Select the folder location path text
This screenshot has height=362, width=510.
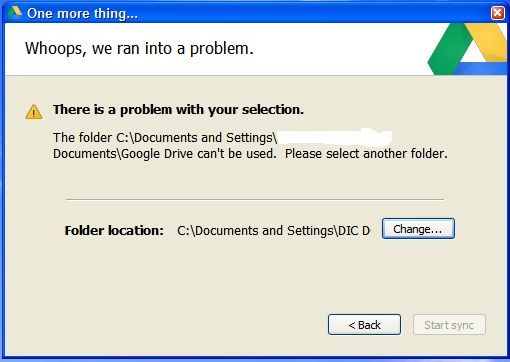(x=273, y=230)
